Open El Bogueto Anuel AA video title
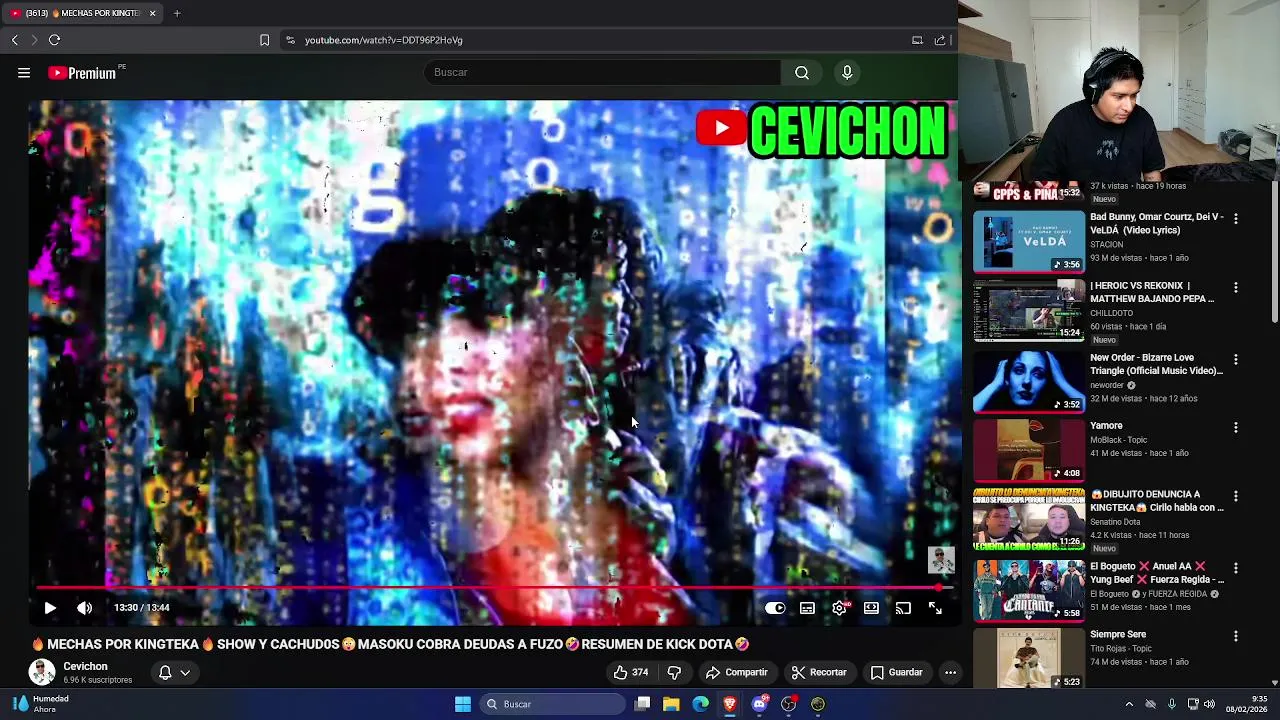 [1157, 573]
